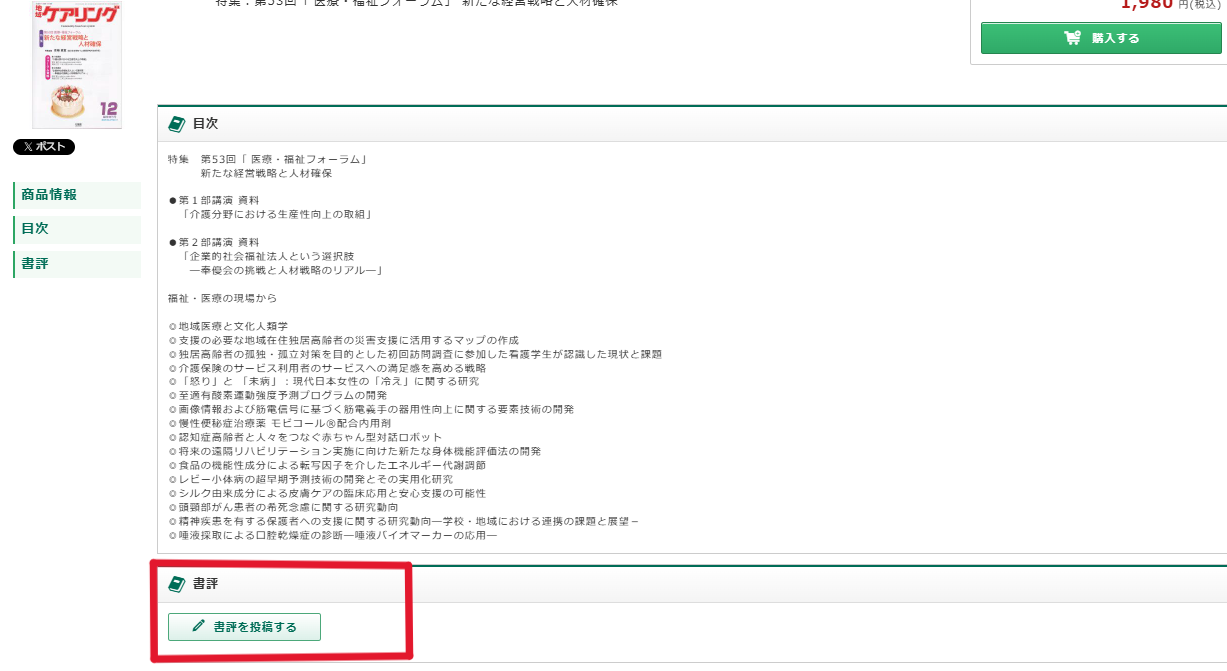Click the 唾液採取による口腔乾燥症の診断 line

[x=336, y=536]
